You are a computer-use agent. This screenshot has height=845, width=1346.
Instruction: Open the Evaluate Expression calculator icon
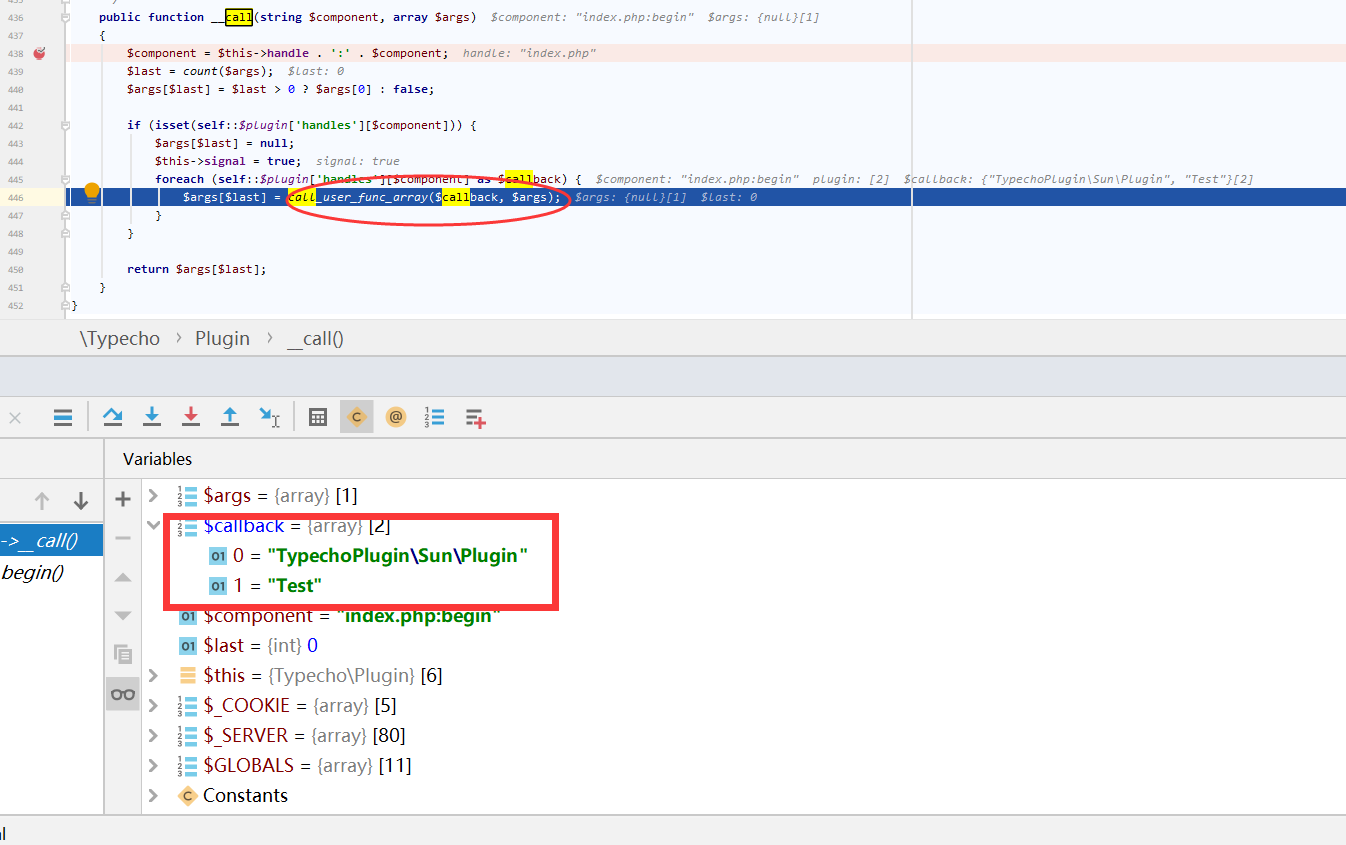318,417
